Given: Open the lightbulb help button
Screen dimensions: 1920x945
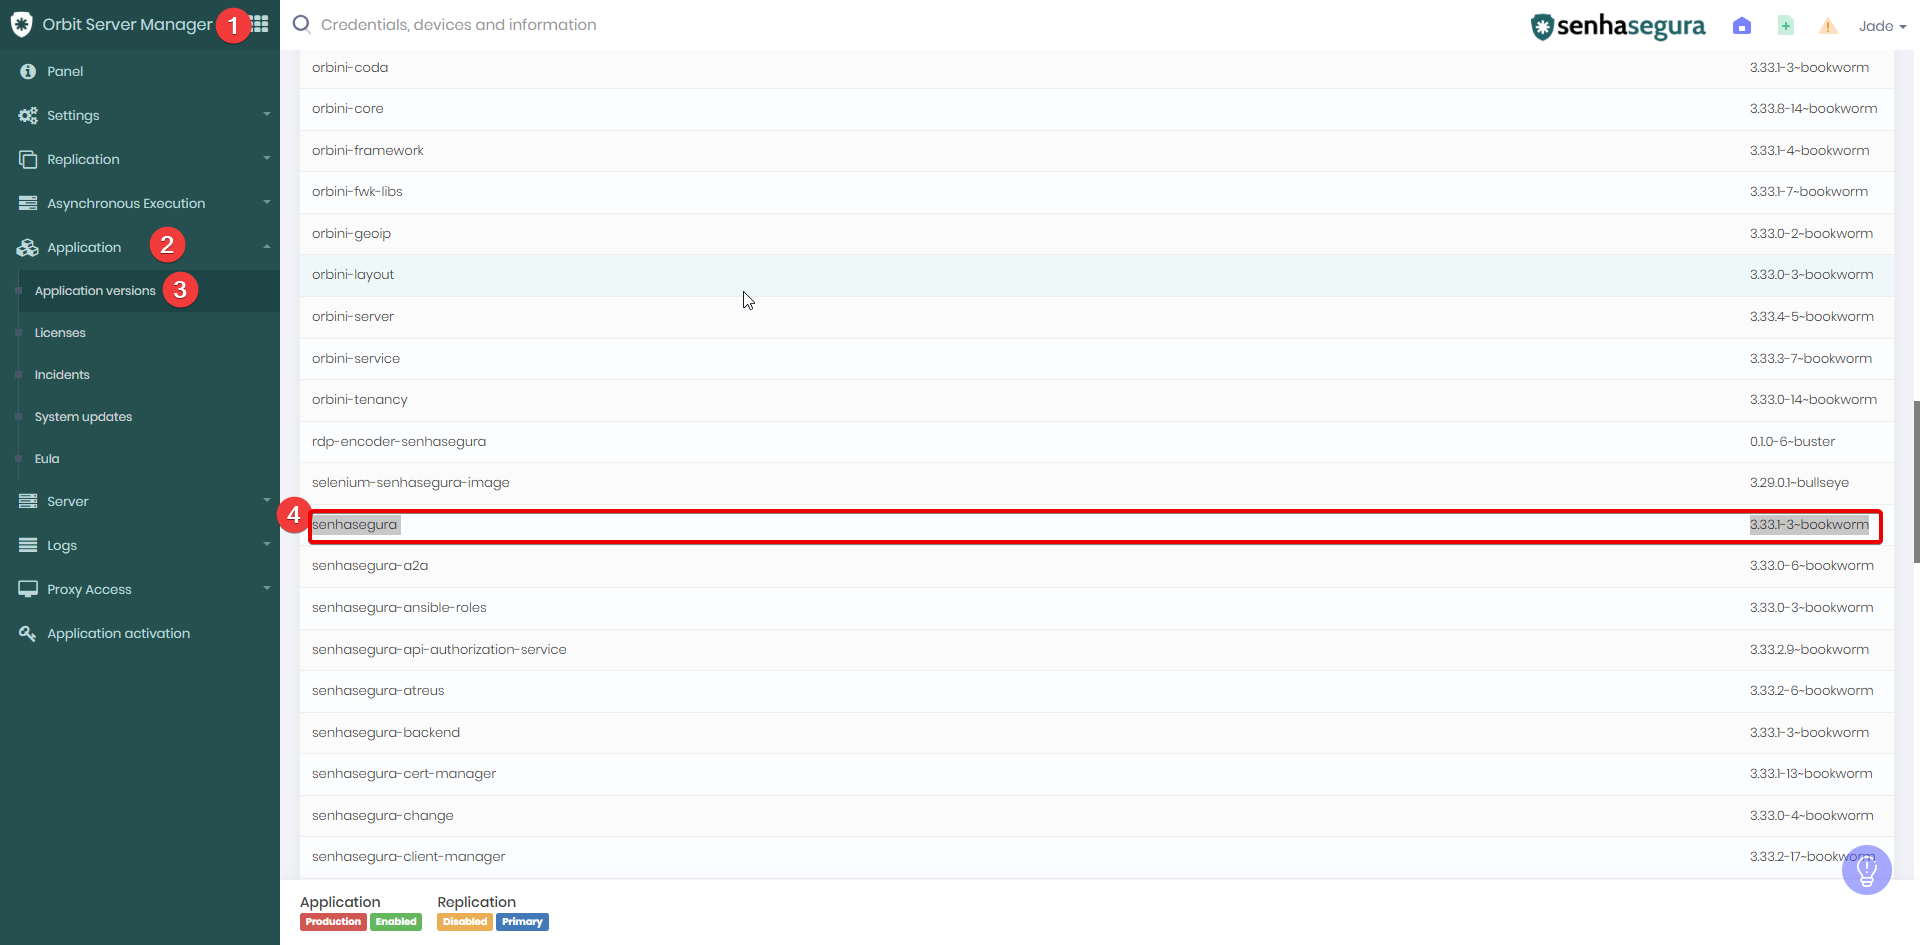Looking at the screenshot, I should pos(1866,870).
